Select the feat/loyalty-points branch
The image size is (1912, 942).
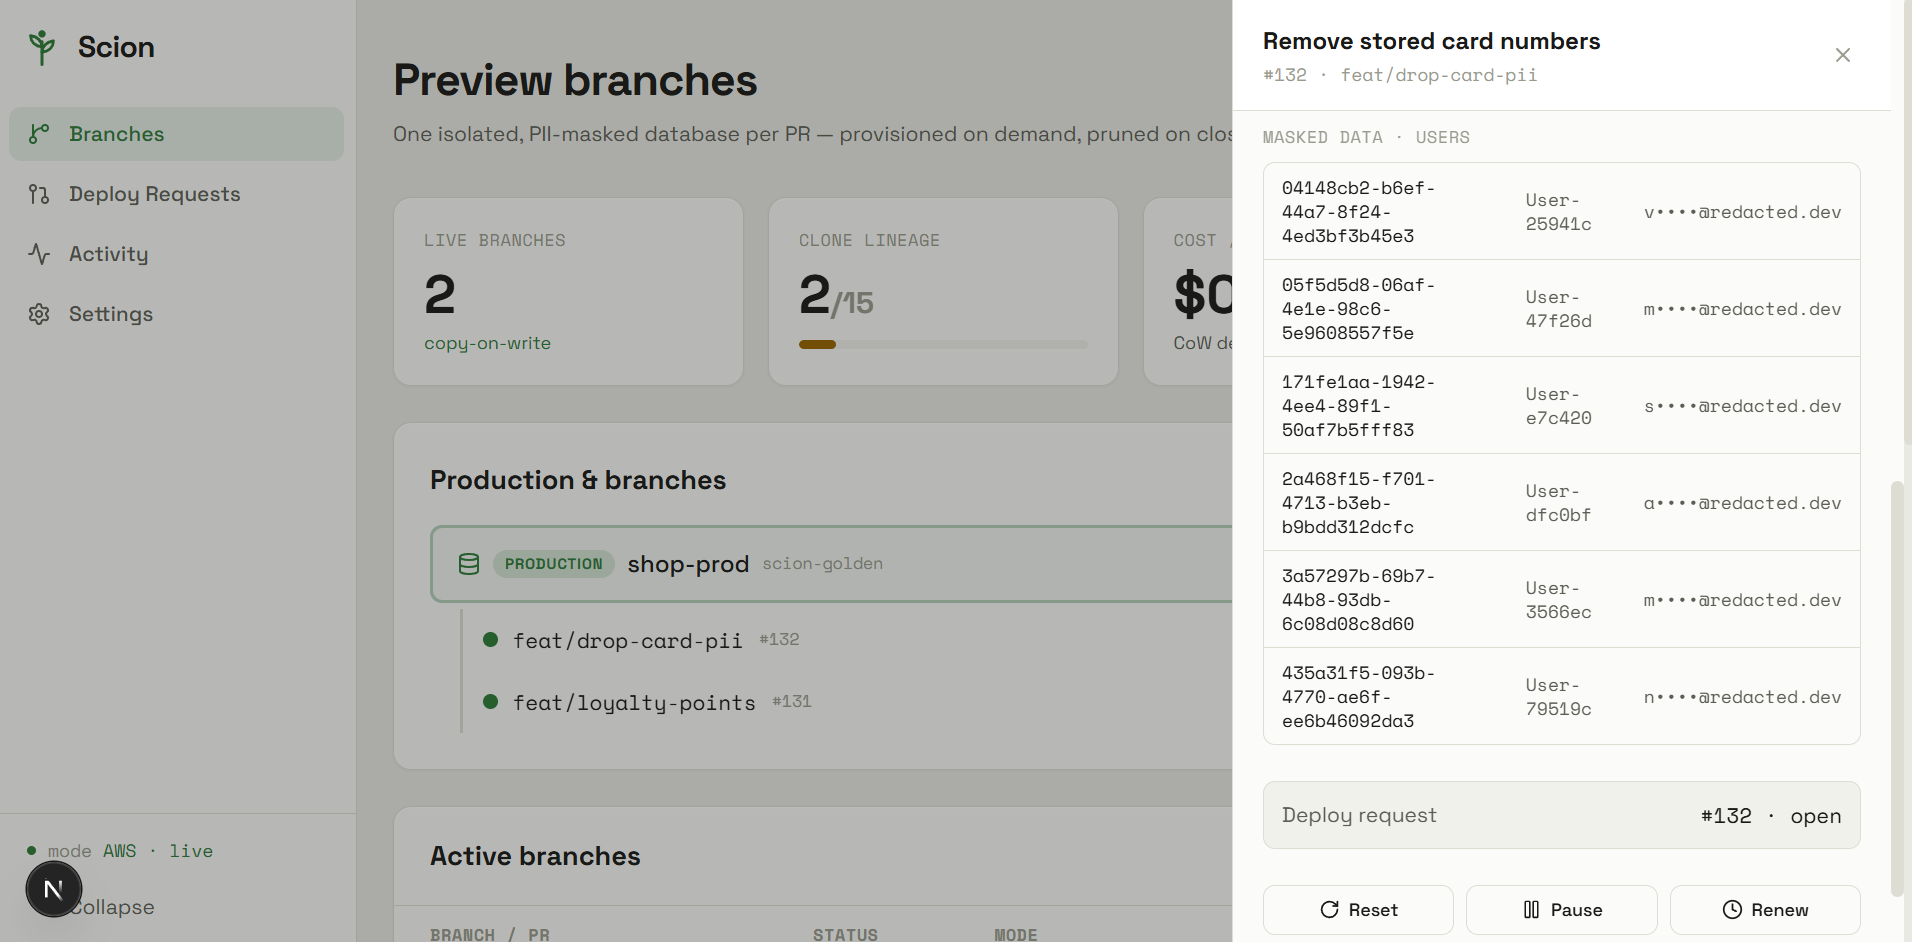tap(634, 702)
